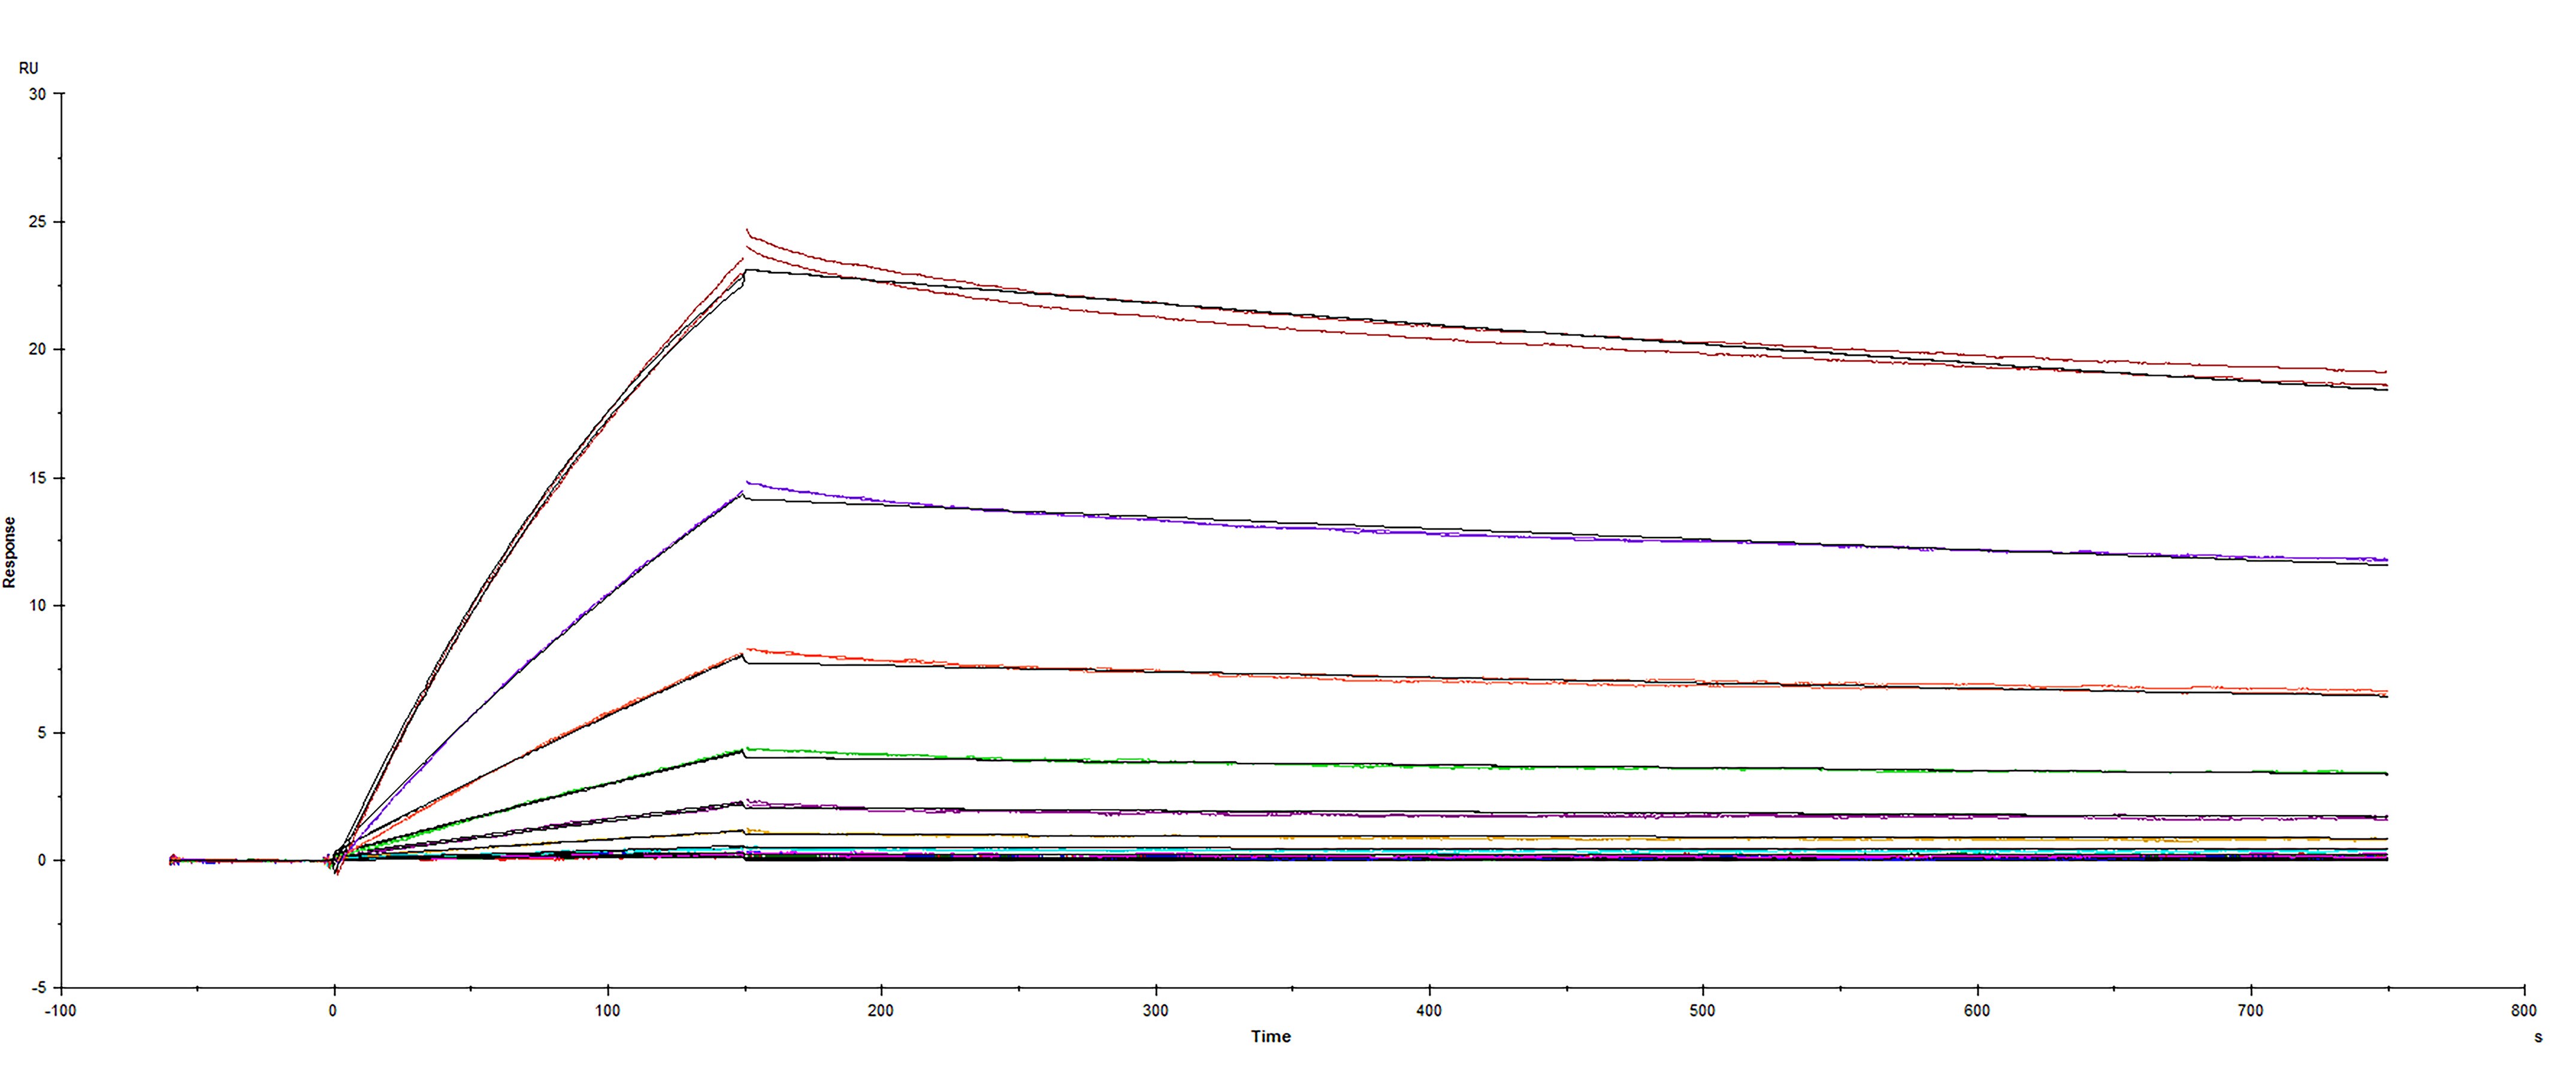This screenshot has width=2576, height=1077.
Task: Click the x-axis value 200
Action: (x=881, y=1010)
